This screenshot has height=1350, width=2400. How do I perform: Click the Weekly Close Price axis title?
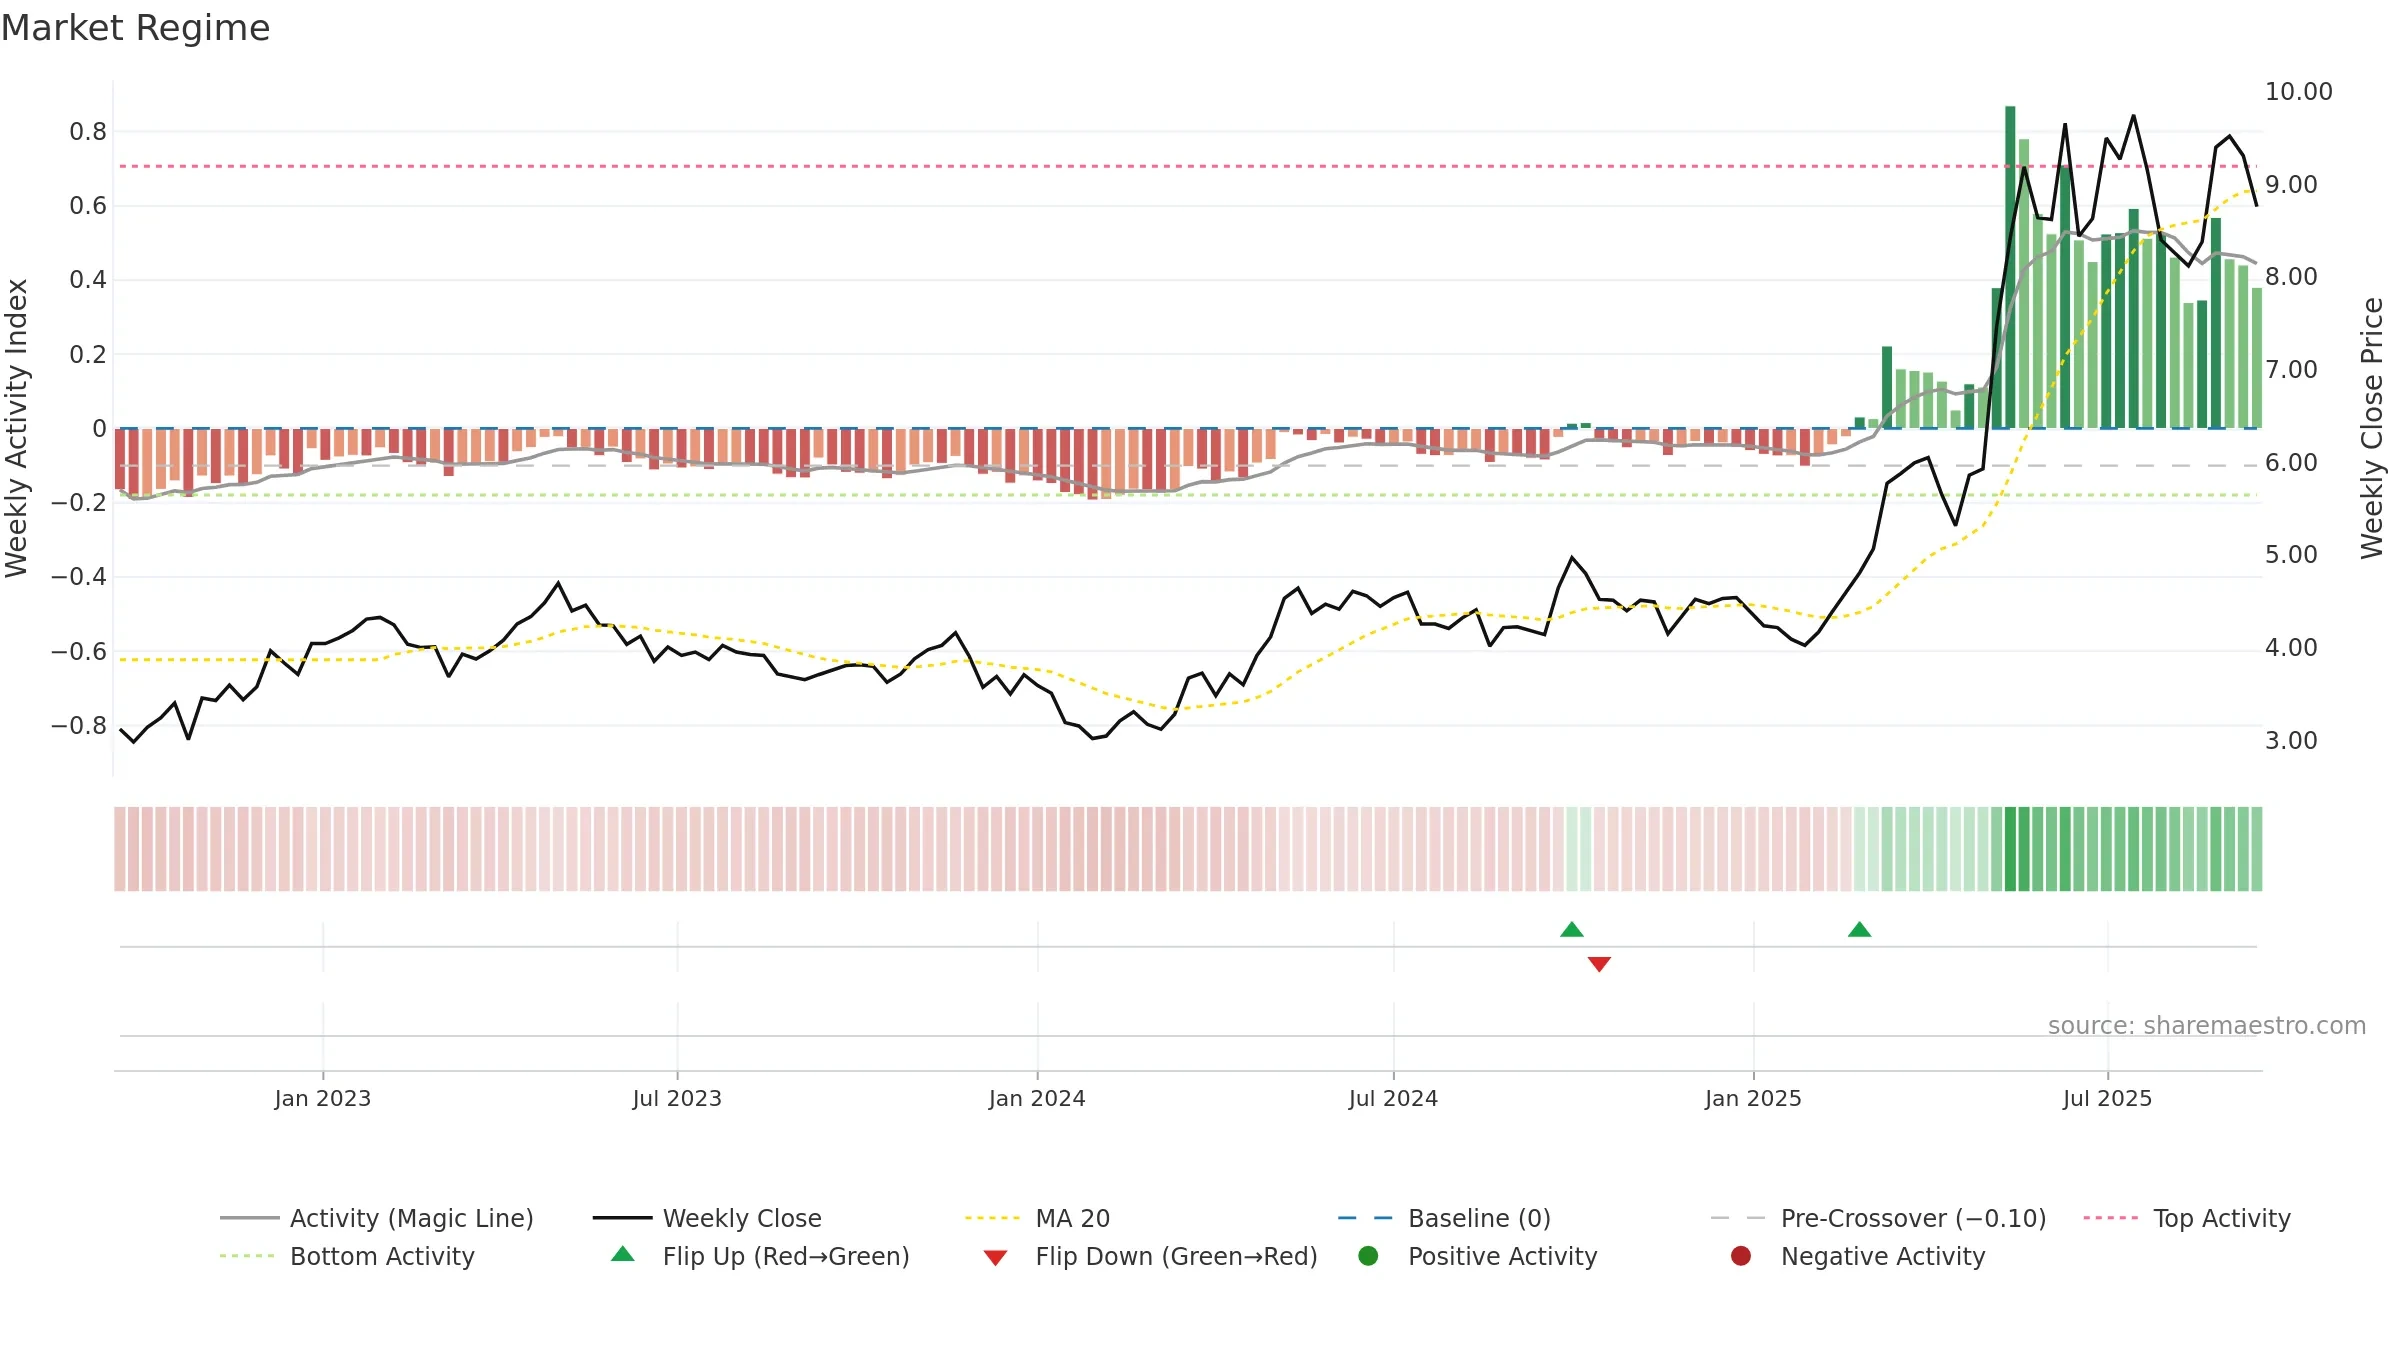2372,428
